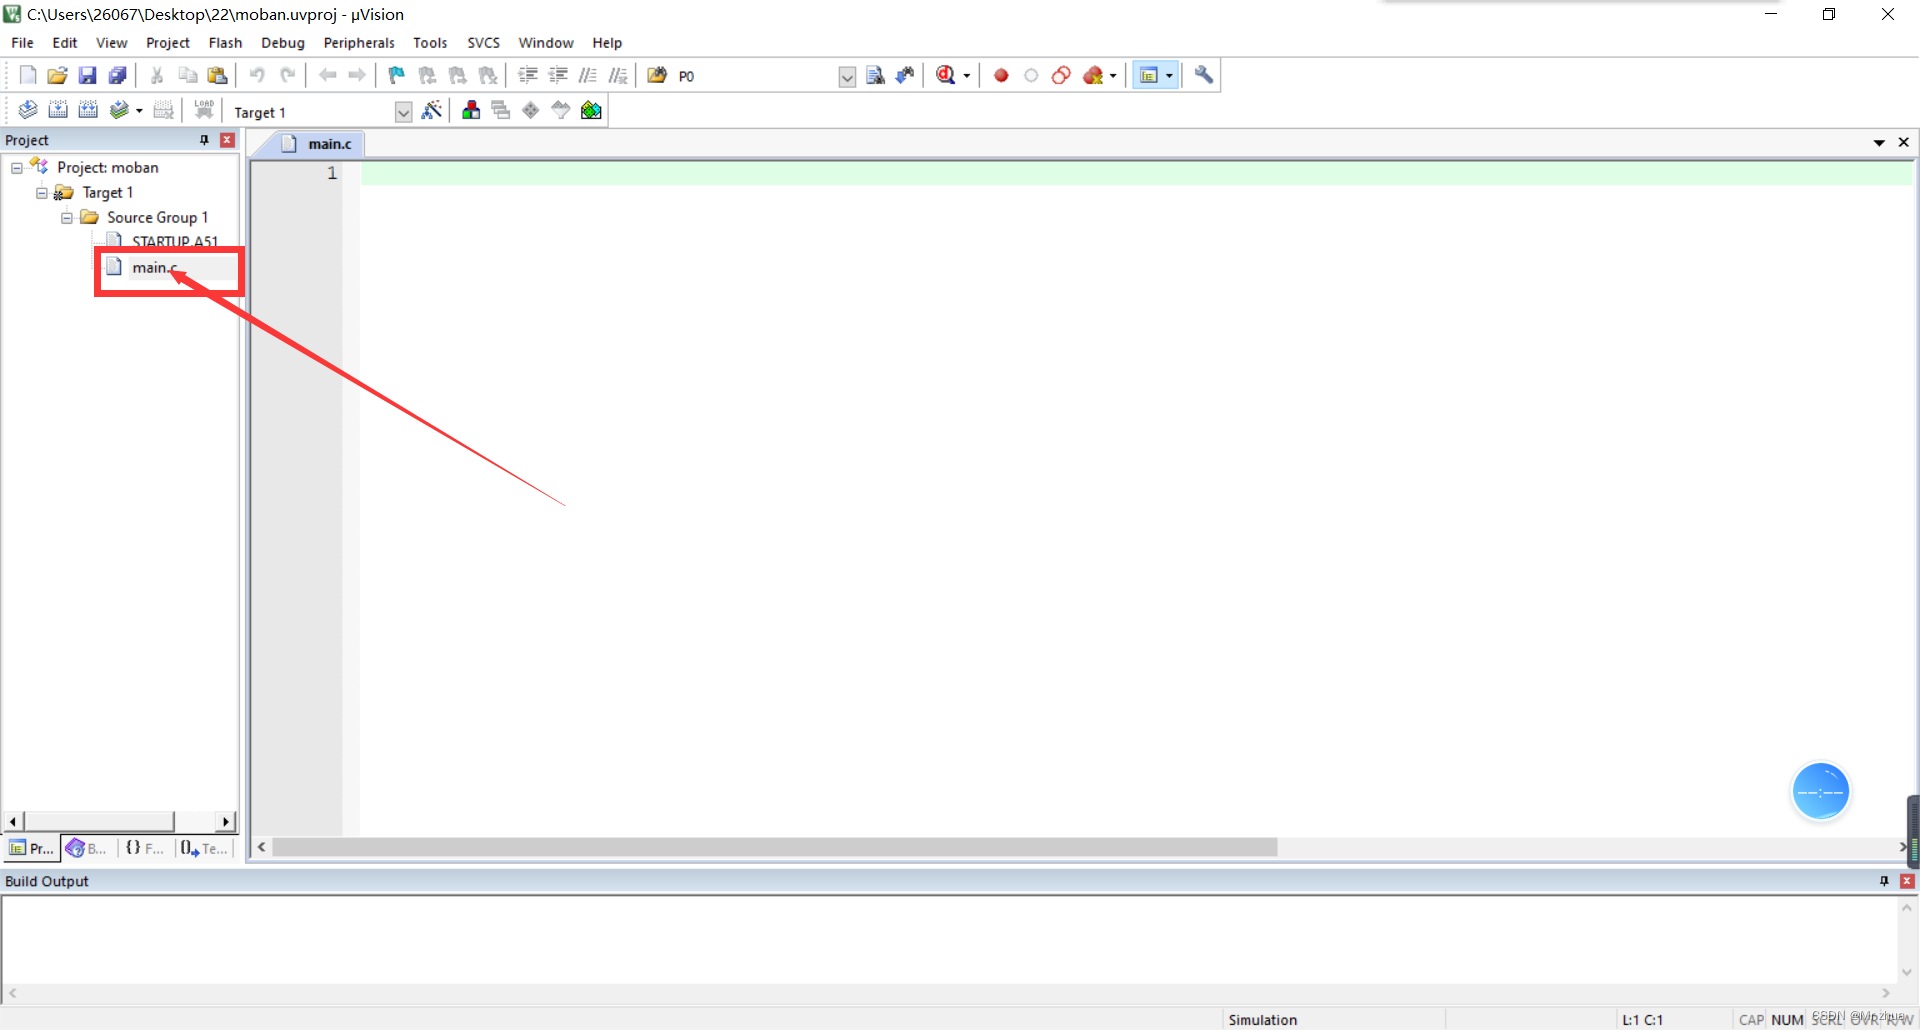
Task: Open dropdown arrow next to debug session icon
Action: (967, 76)
